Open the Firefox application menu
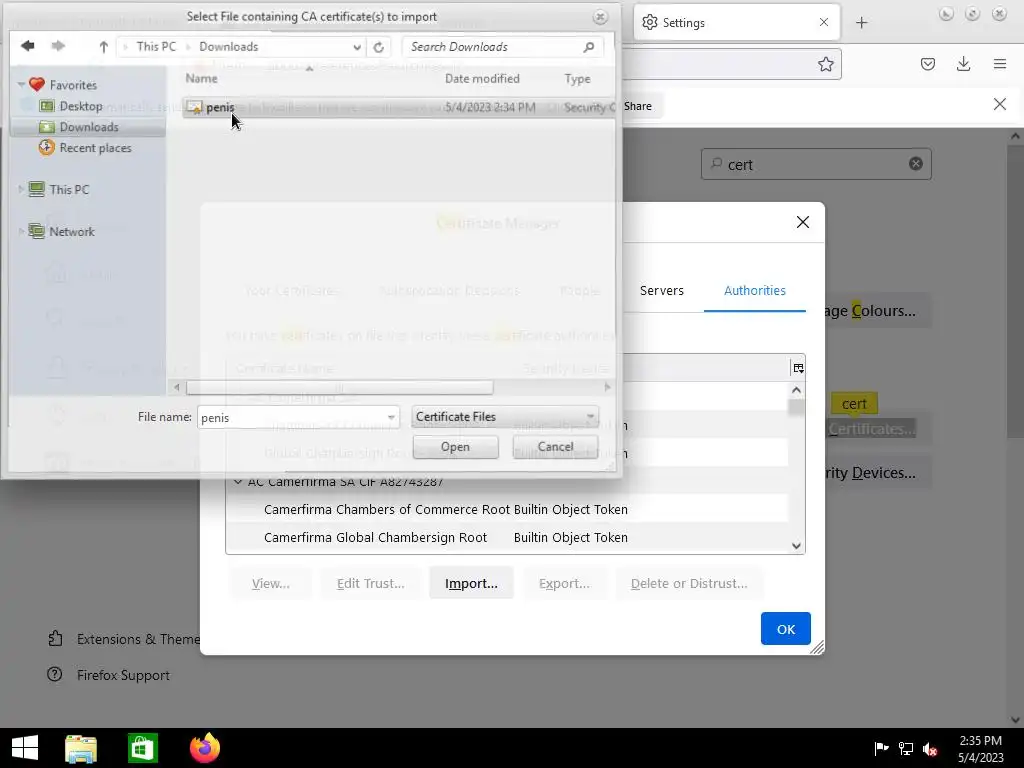This screenshot has height=768, width=1024. click(1000, 64)
